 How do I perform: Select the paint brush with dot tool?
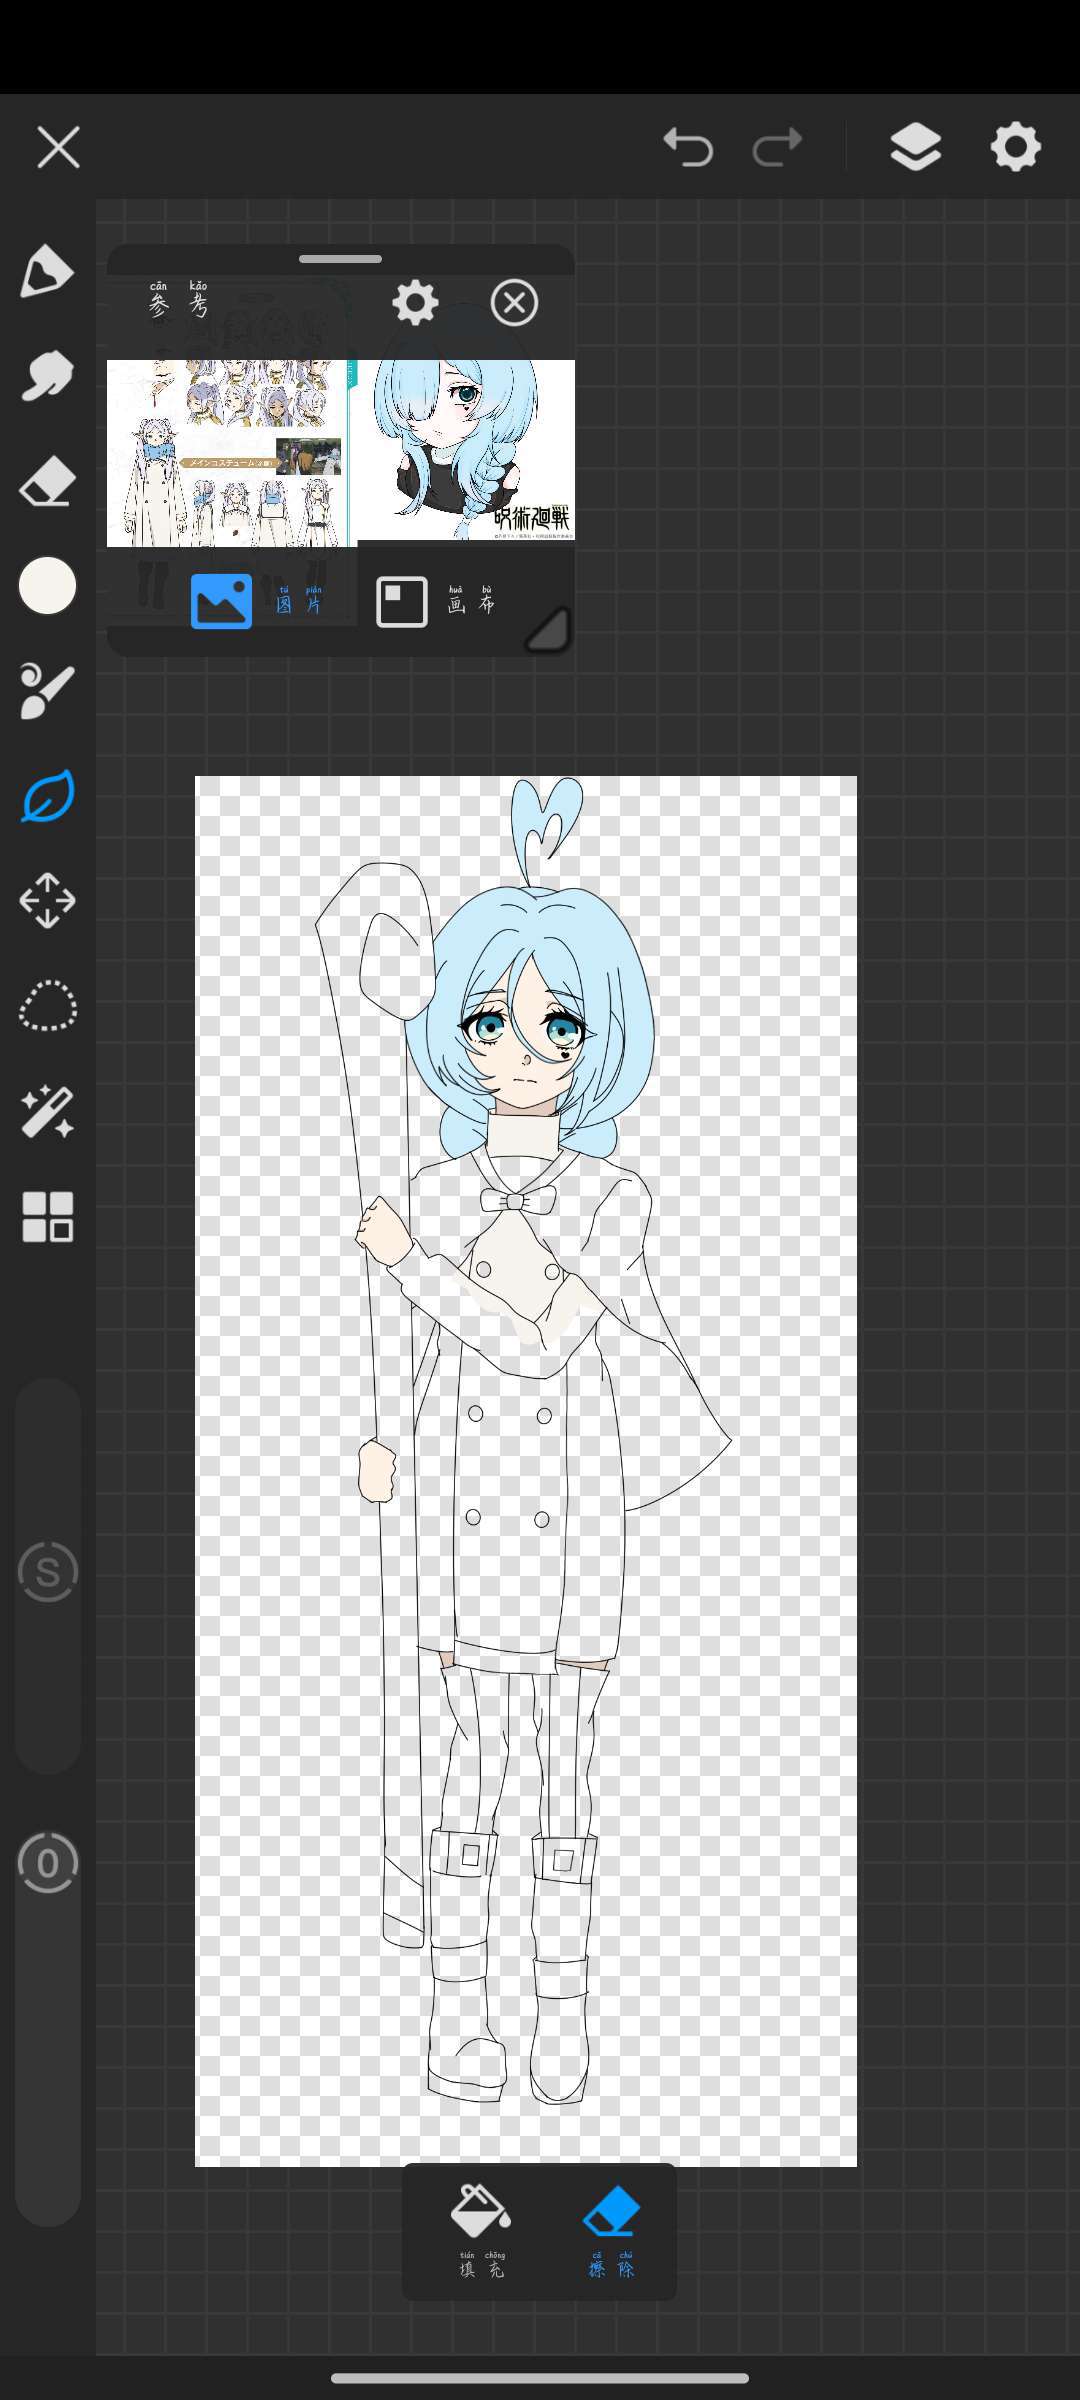[x=47, y=691]
